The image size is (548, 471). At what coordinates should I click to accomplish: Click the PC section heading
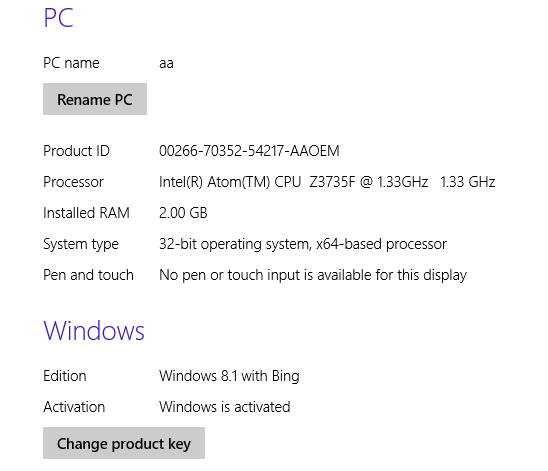pos(58,17)
